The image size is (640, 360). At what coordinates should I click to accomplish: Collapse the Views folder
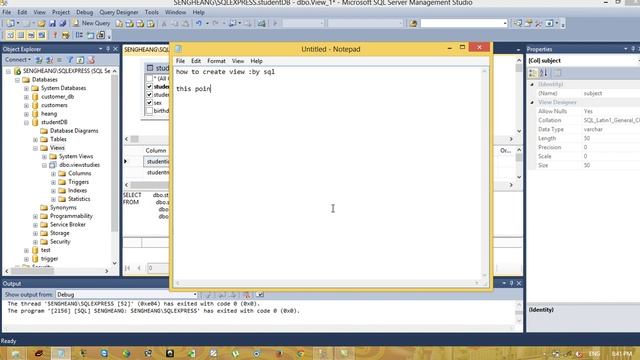(35, 148)
